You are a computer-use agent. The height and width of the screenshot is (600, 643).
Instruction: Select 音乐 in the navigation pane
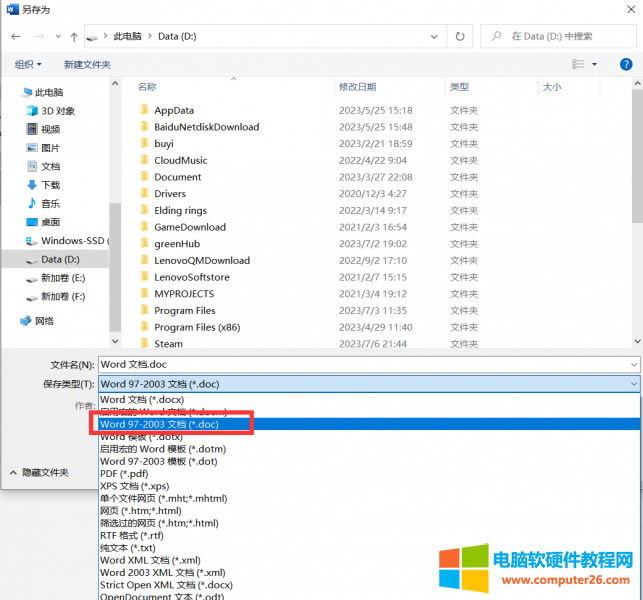[x=50, y=203]
